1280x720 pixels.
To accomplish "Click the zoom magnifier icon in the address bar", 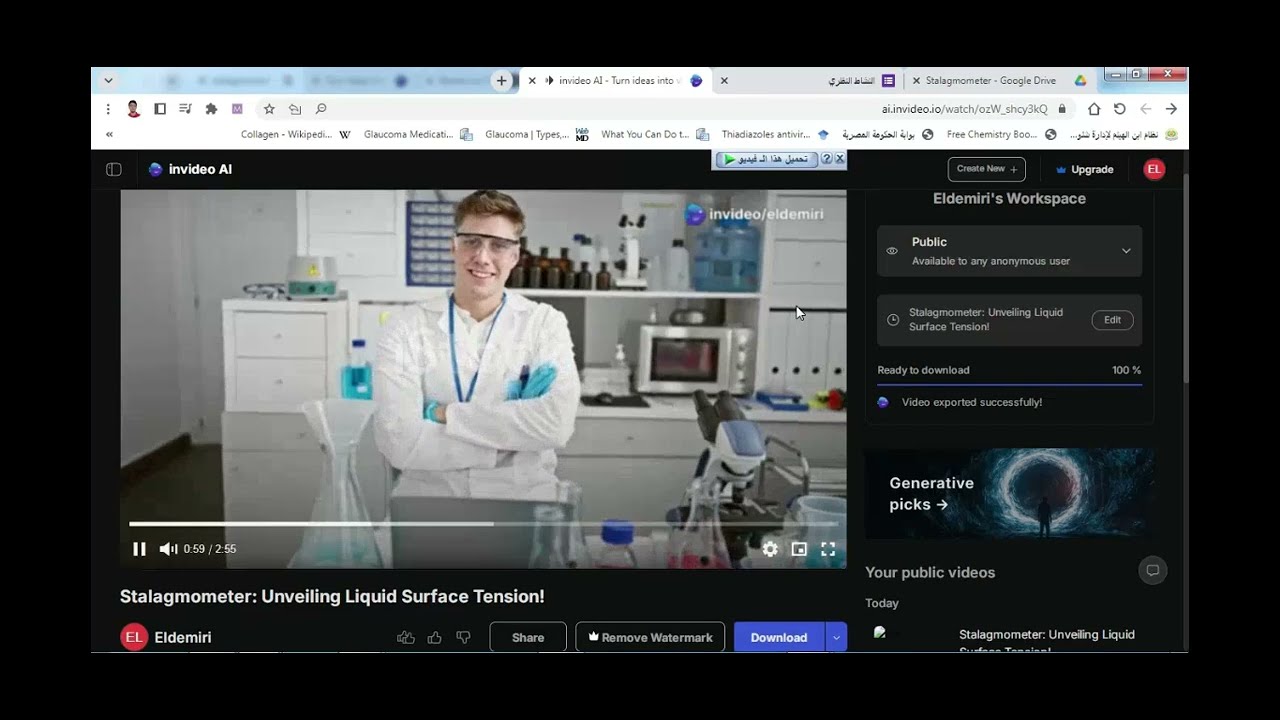I will tap(321, 109).
